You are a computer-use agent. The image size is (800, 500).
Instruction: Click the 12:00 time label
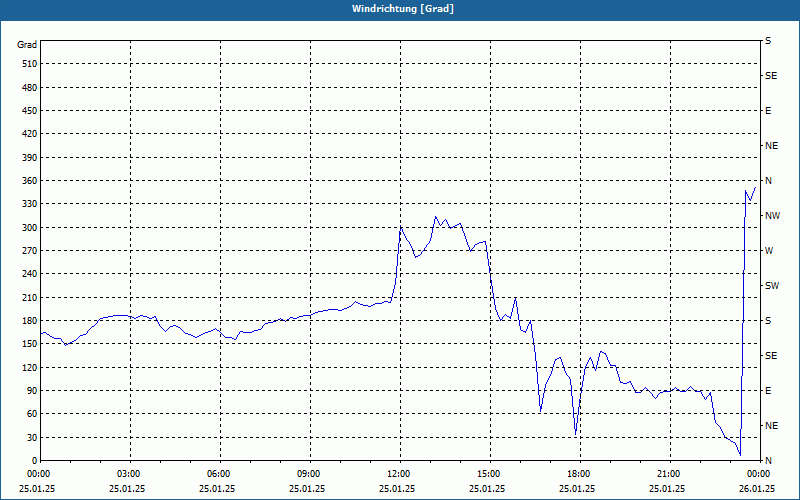pyautogui.click(x=397, y=474)
